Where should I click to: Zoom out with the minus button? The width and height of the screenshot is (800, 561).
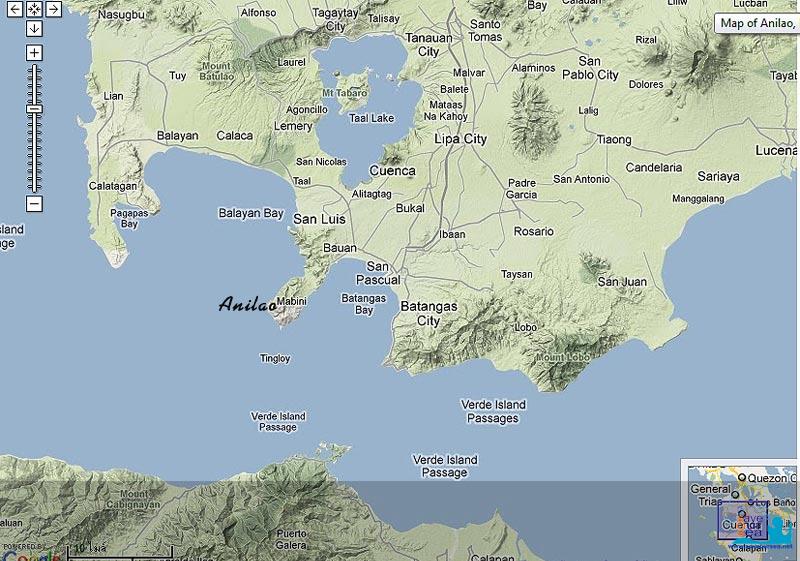[x=34, y=204]
